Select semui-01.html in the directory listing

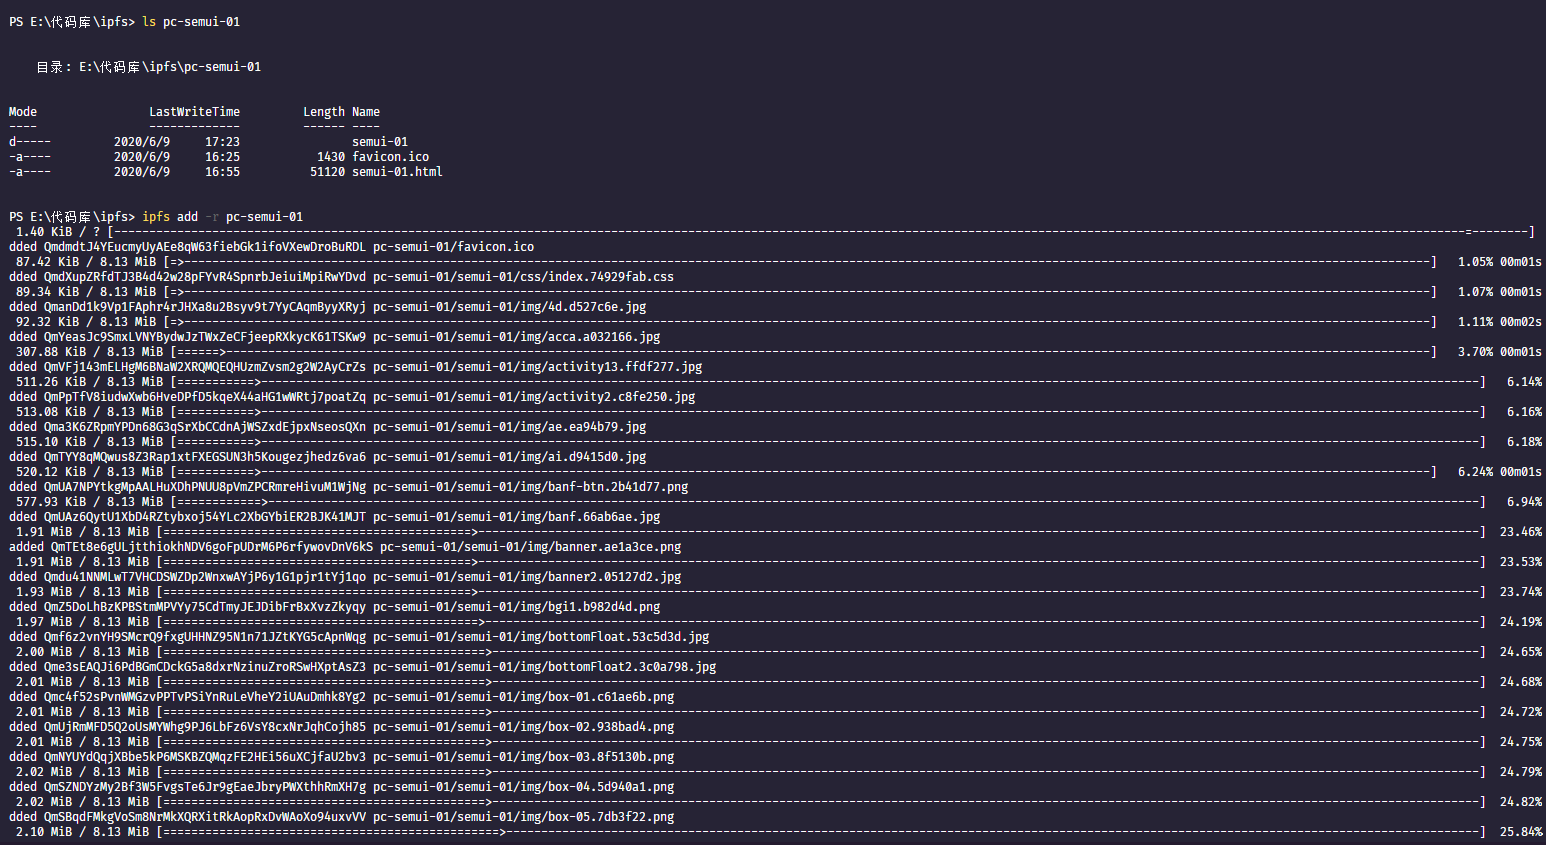[397, 172]
